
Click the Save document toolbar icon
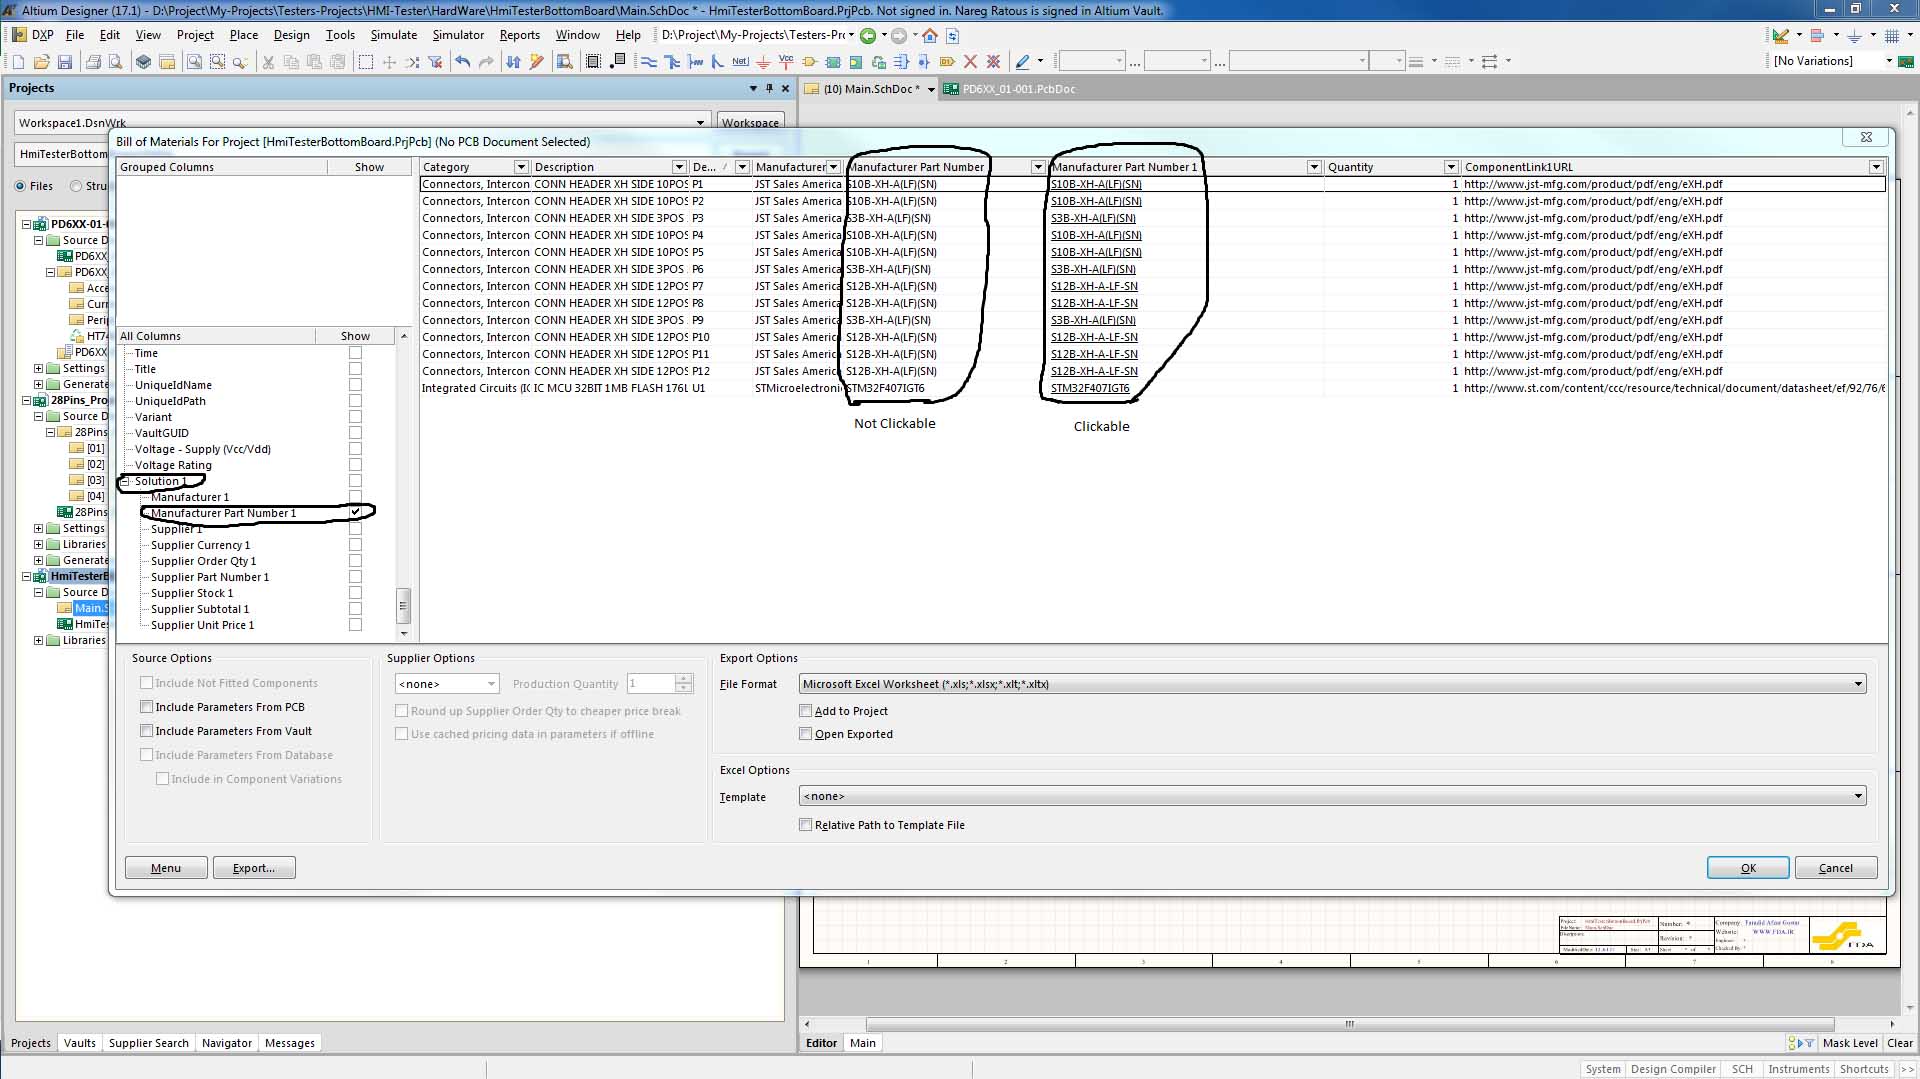[65, 62]
